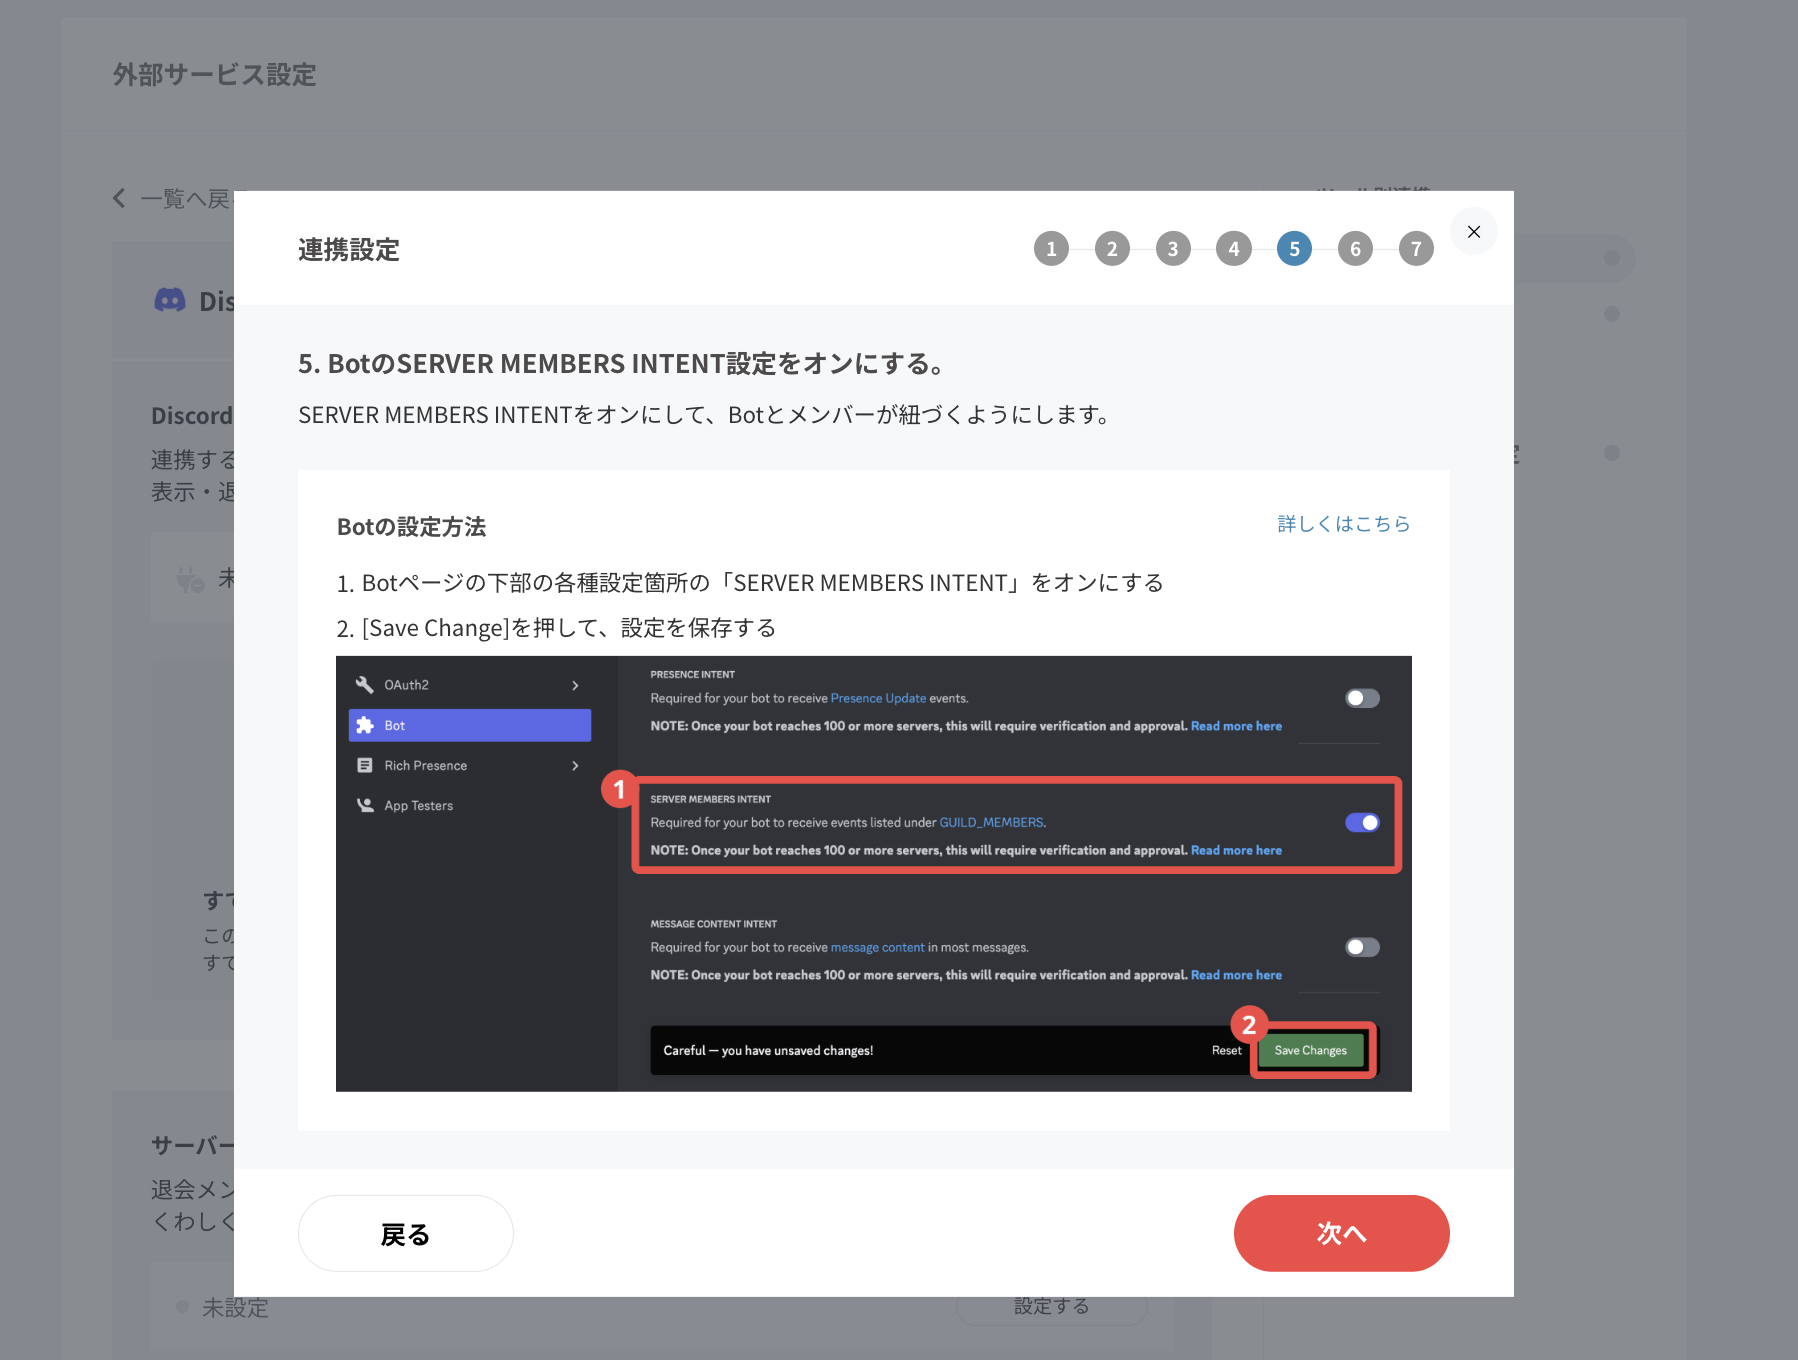The width and height of the screenshot is (1798, 1360).
Task: Click the green Save Changes button
Action: 1310,1050
